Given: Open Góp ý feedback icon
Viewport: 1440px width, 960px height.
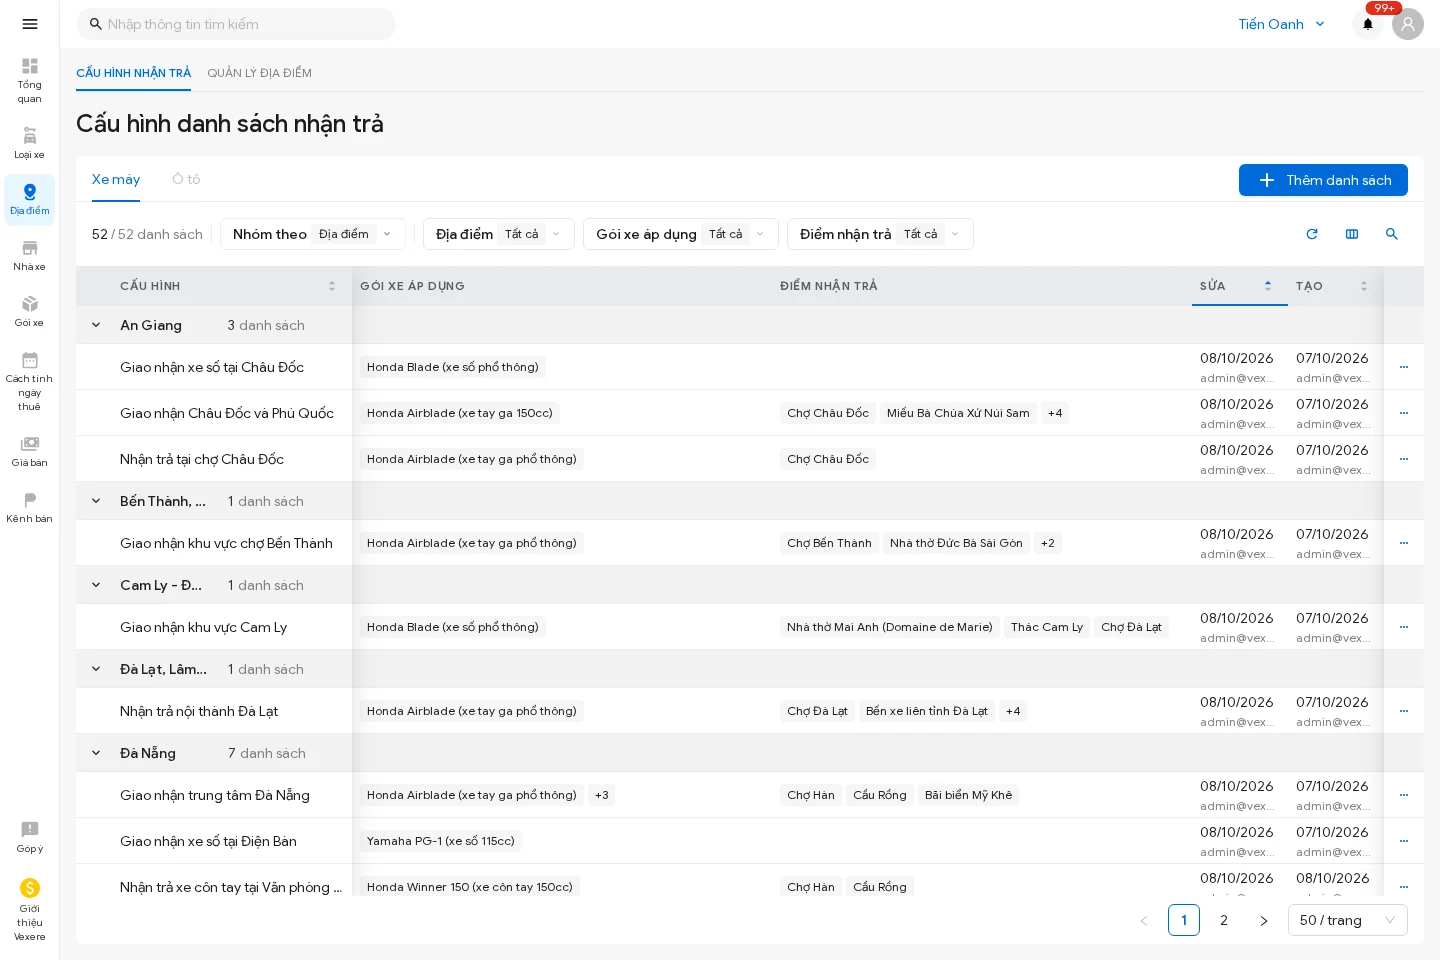Looking at the screenshot, I should [30, 837].
